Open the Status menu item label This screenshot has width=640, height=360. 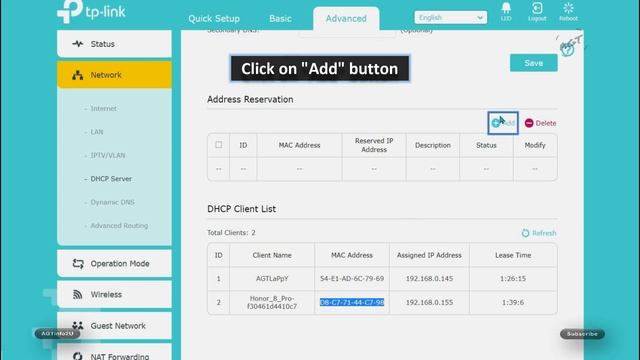click(102, 44)
